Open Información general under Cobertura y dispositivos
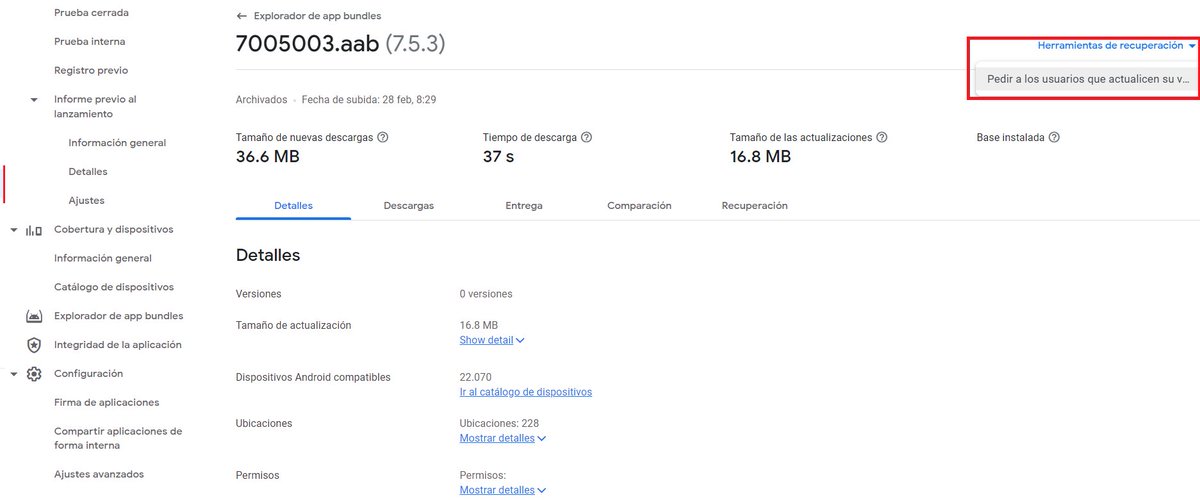The height and width of the screenshot is (500, 1200). tap(103, 258)
